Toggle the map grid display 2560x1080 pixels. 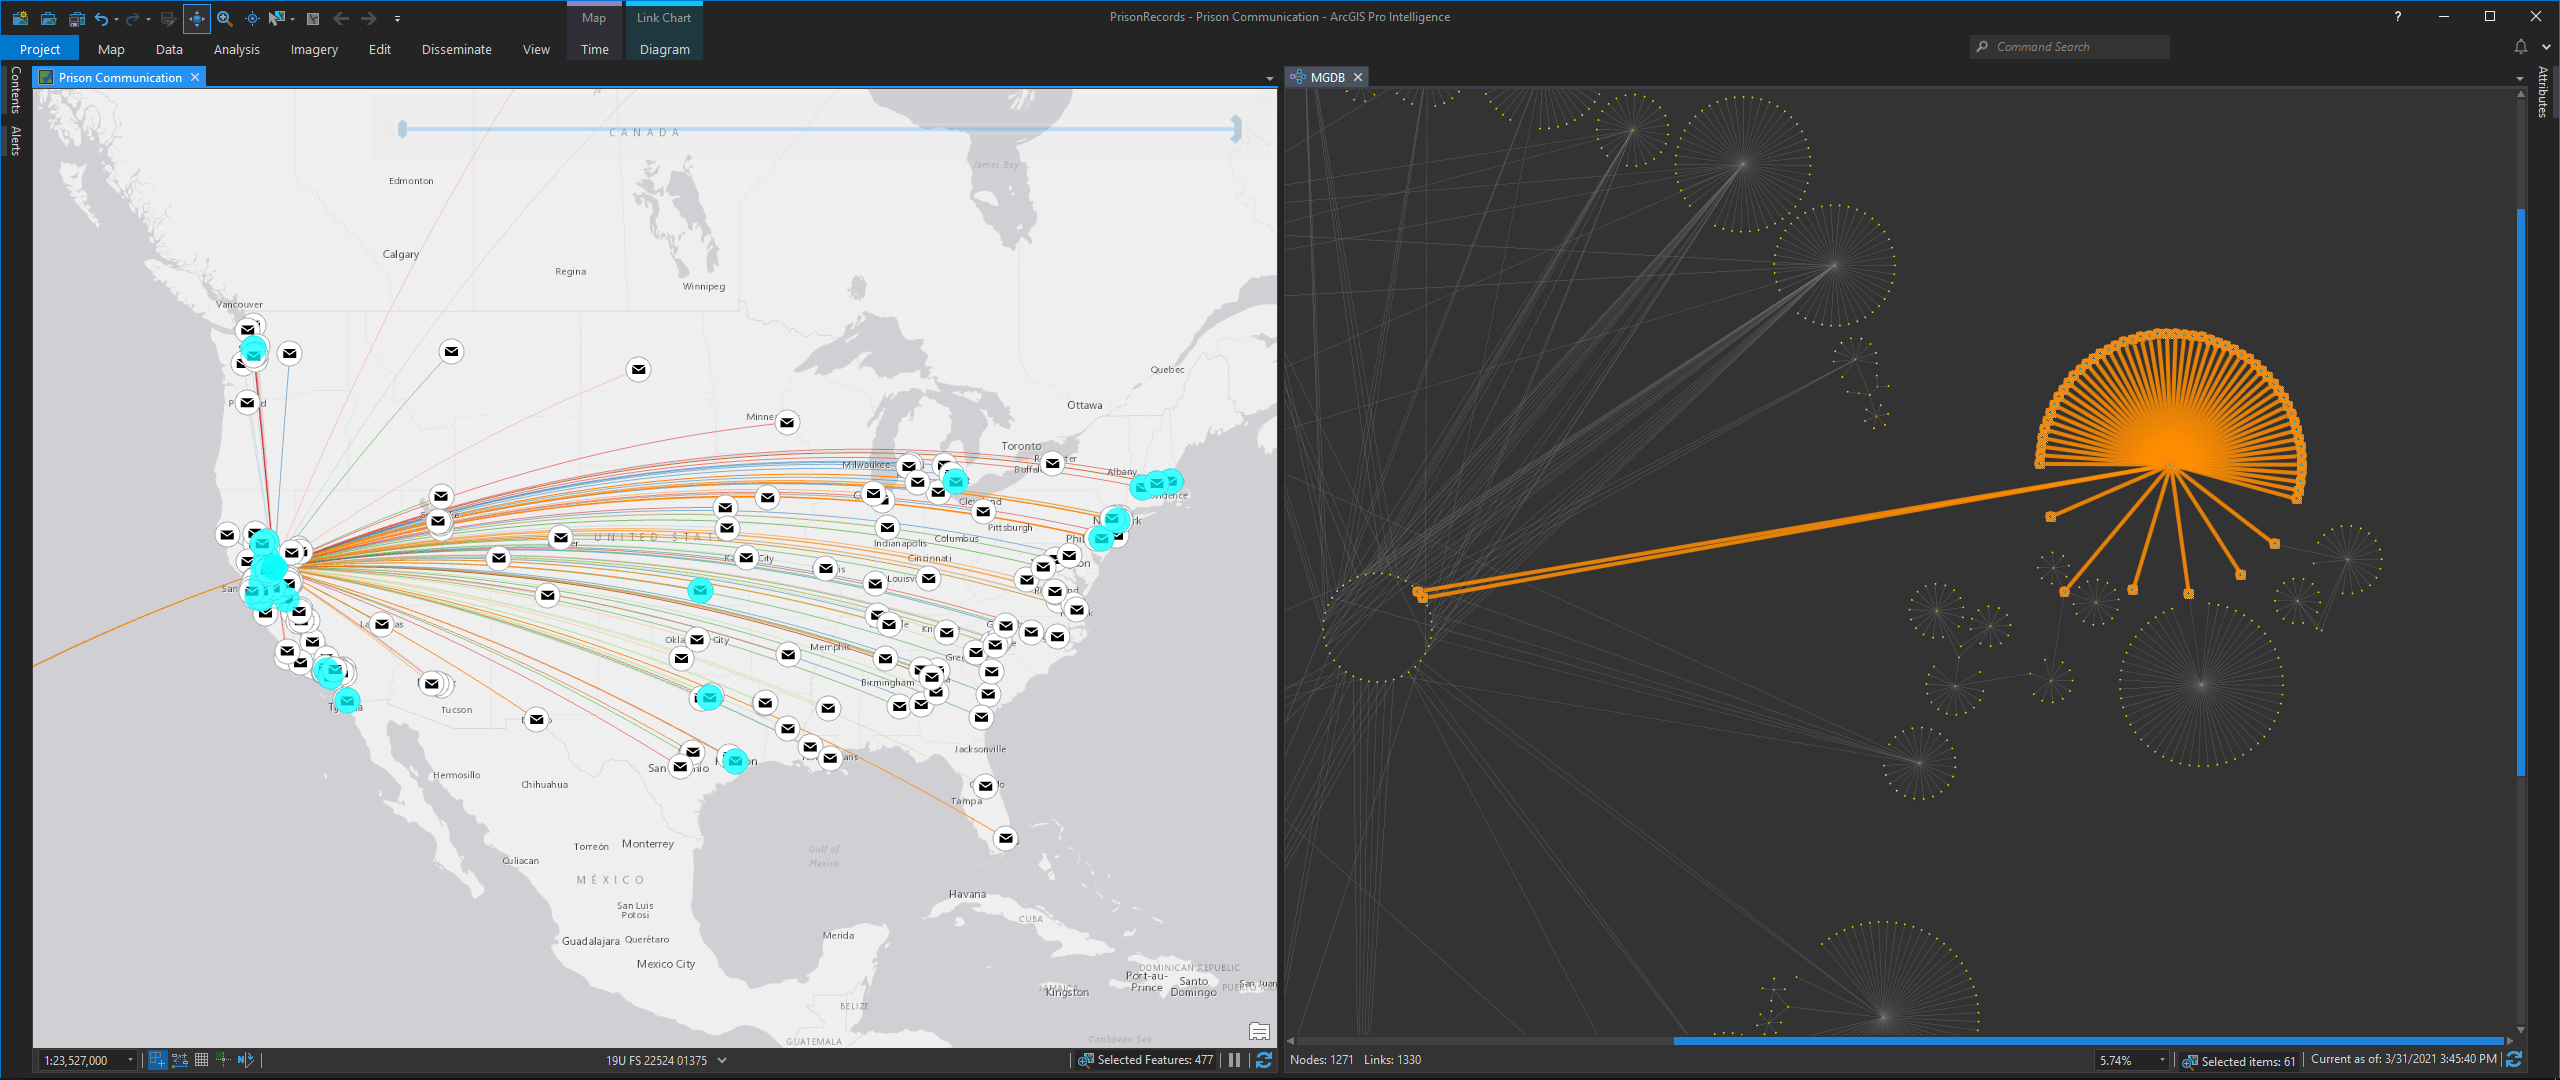tap(201, 1060)
